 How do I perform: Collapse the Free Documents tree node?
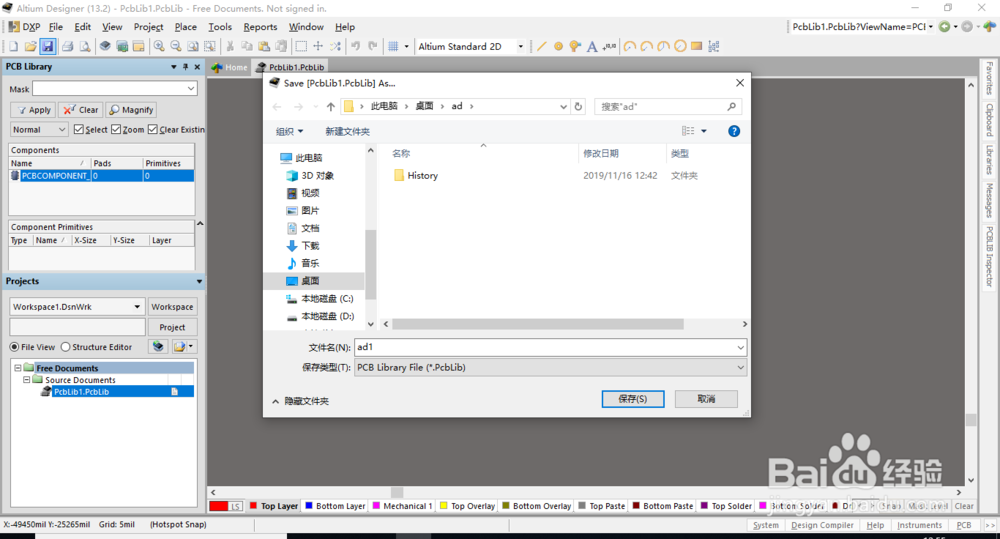pyautogui.click(x=18, y=368)
